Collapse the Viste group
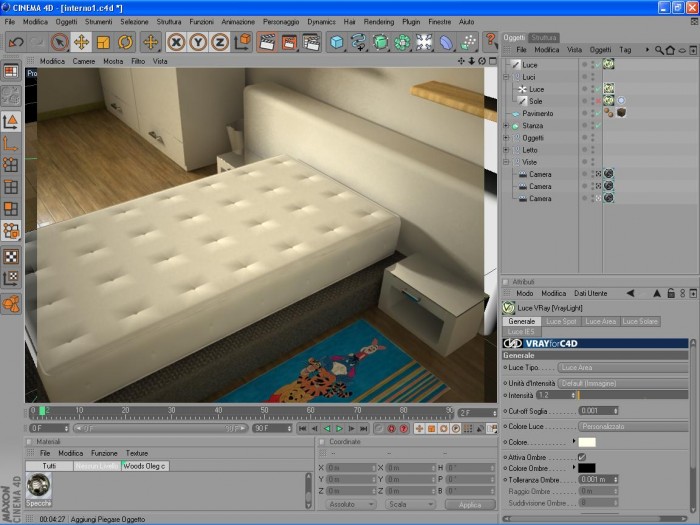700x525 pixels. click(x=506, y=162)
